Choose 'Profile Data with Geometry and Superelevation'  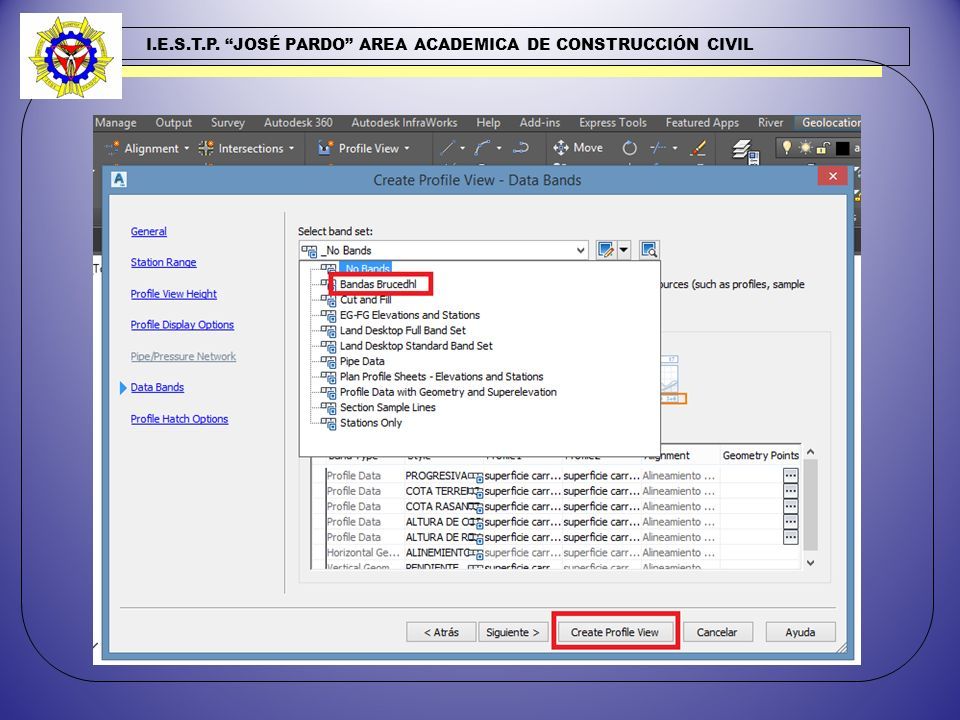(448, 392)
